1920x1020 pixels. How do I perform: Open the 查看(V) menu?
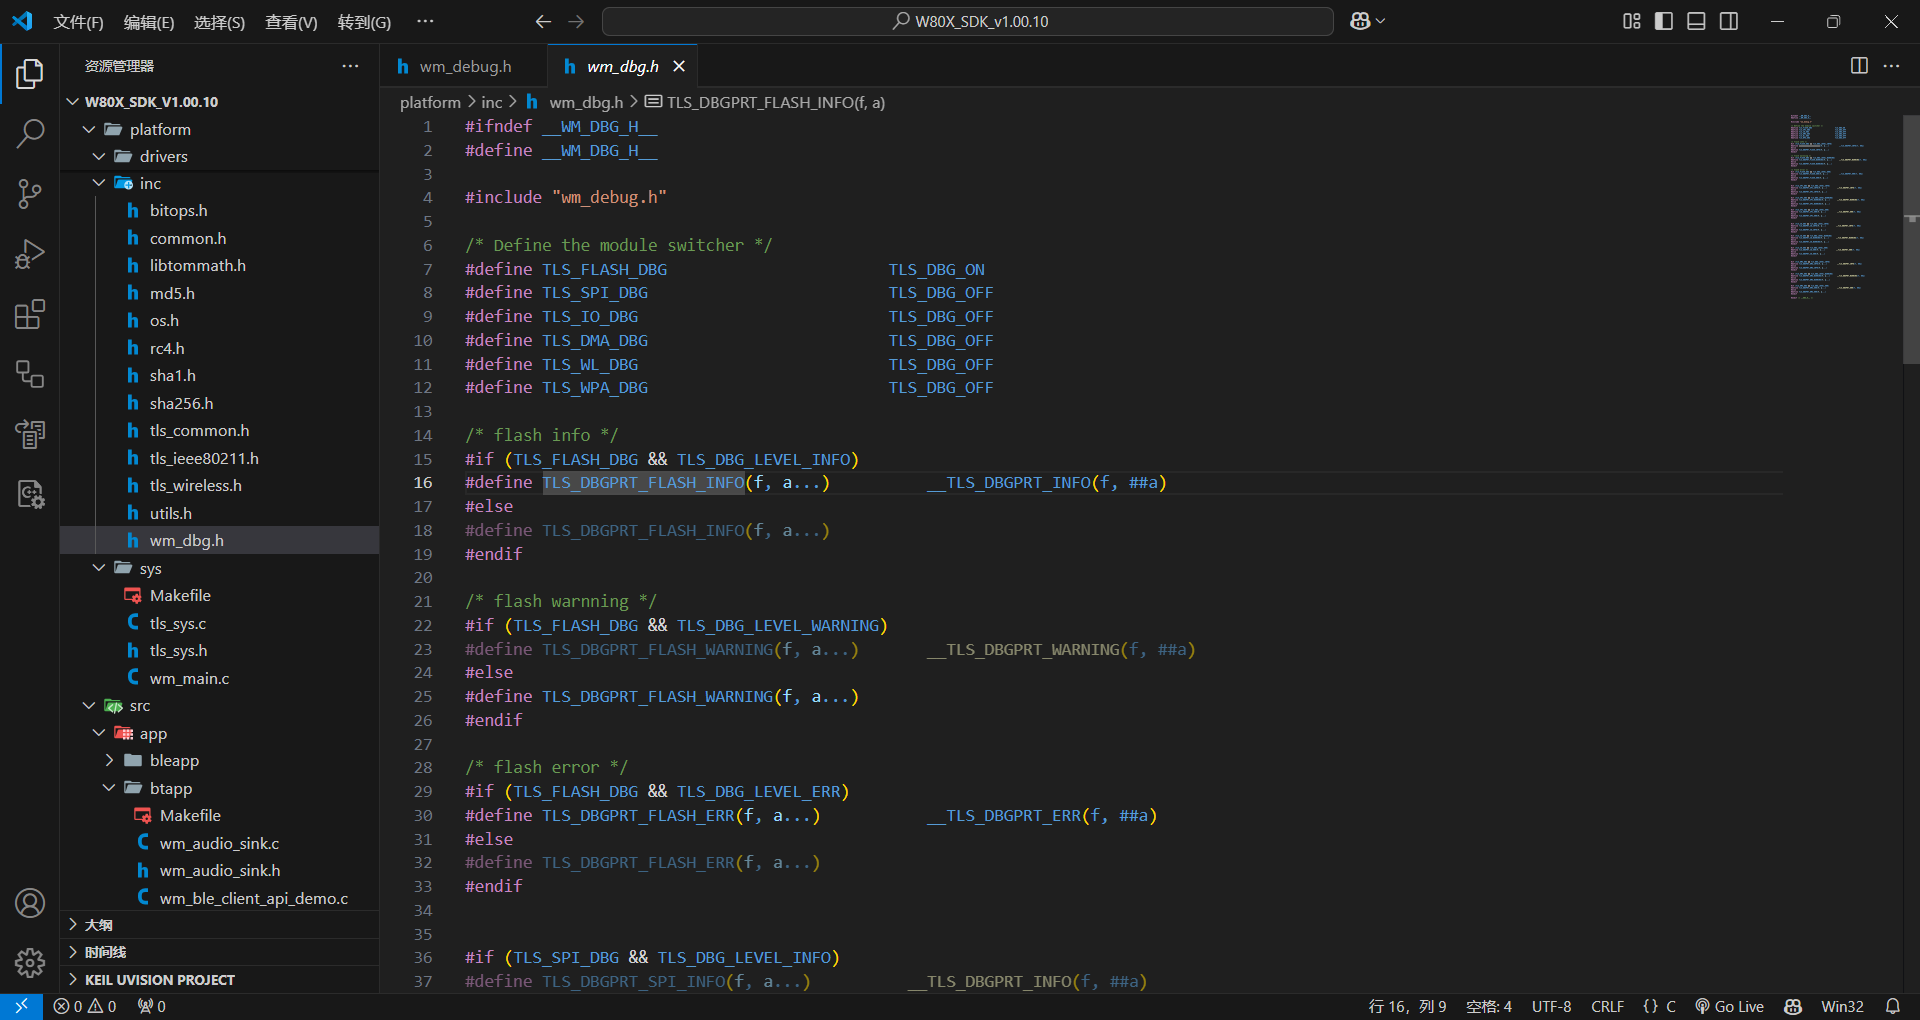click(x=291, y=22)
